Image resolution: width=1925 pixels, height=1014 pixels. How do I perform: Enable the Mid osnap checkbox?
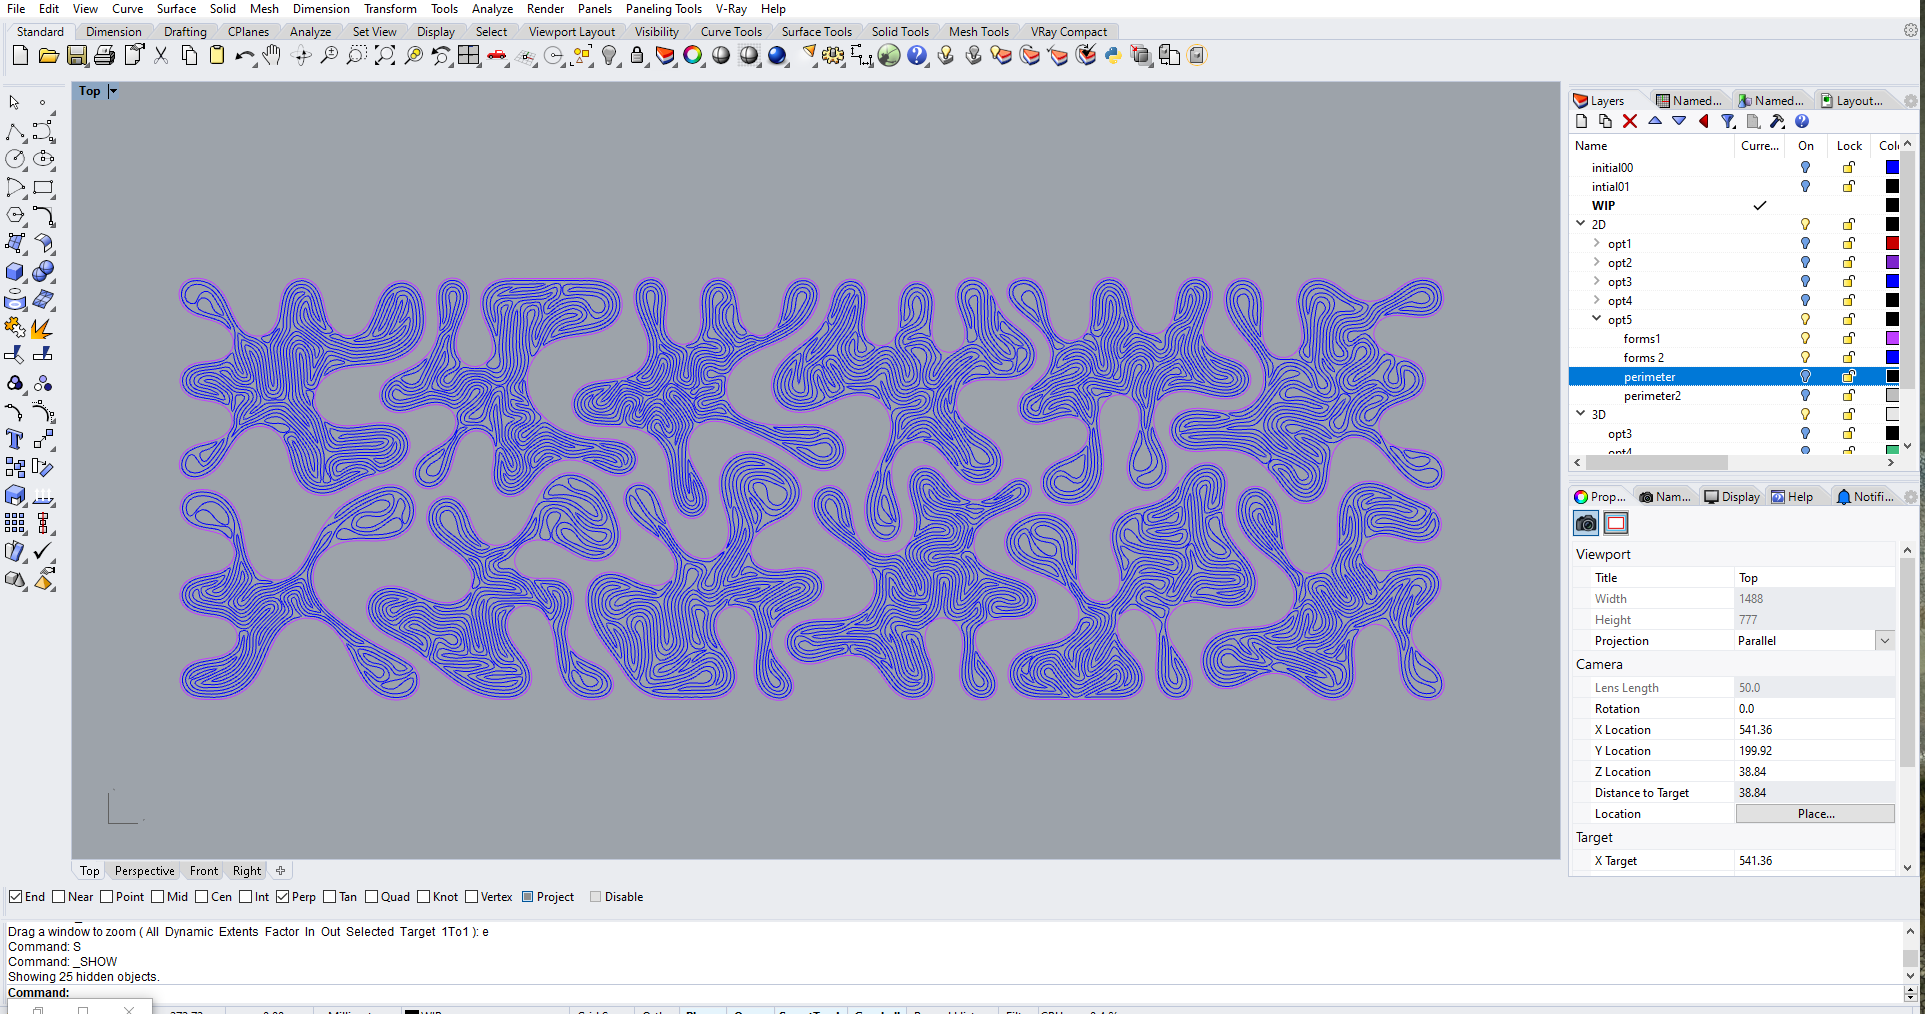pyautogui.click(x=158, y=897)
